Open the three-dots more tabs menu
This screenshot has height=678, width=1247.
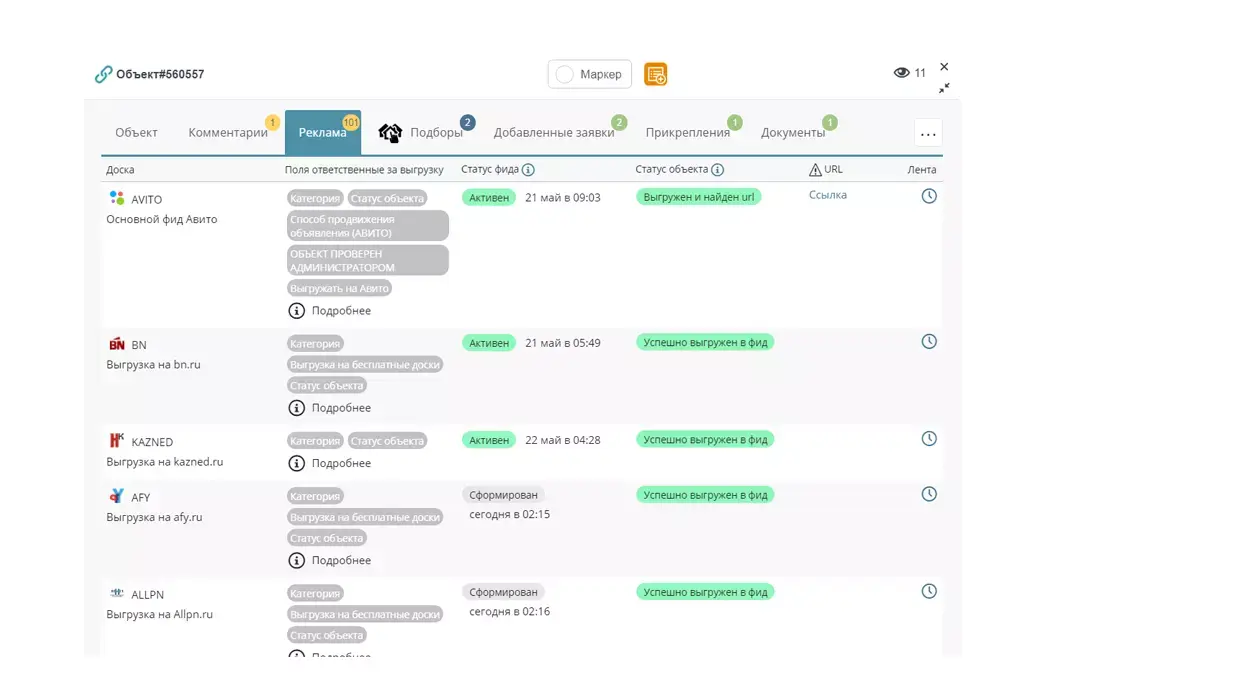[928, 133]
